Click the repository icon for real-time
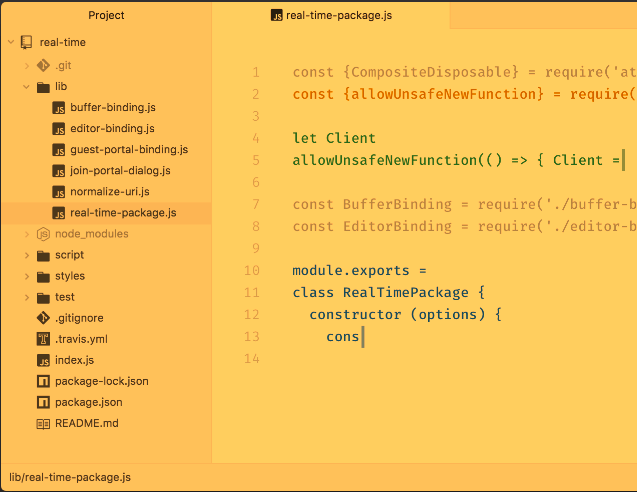The height and width of the screenshot is (492, 637). (27, 43)
